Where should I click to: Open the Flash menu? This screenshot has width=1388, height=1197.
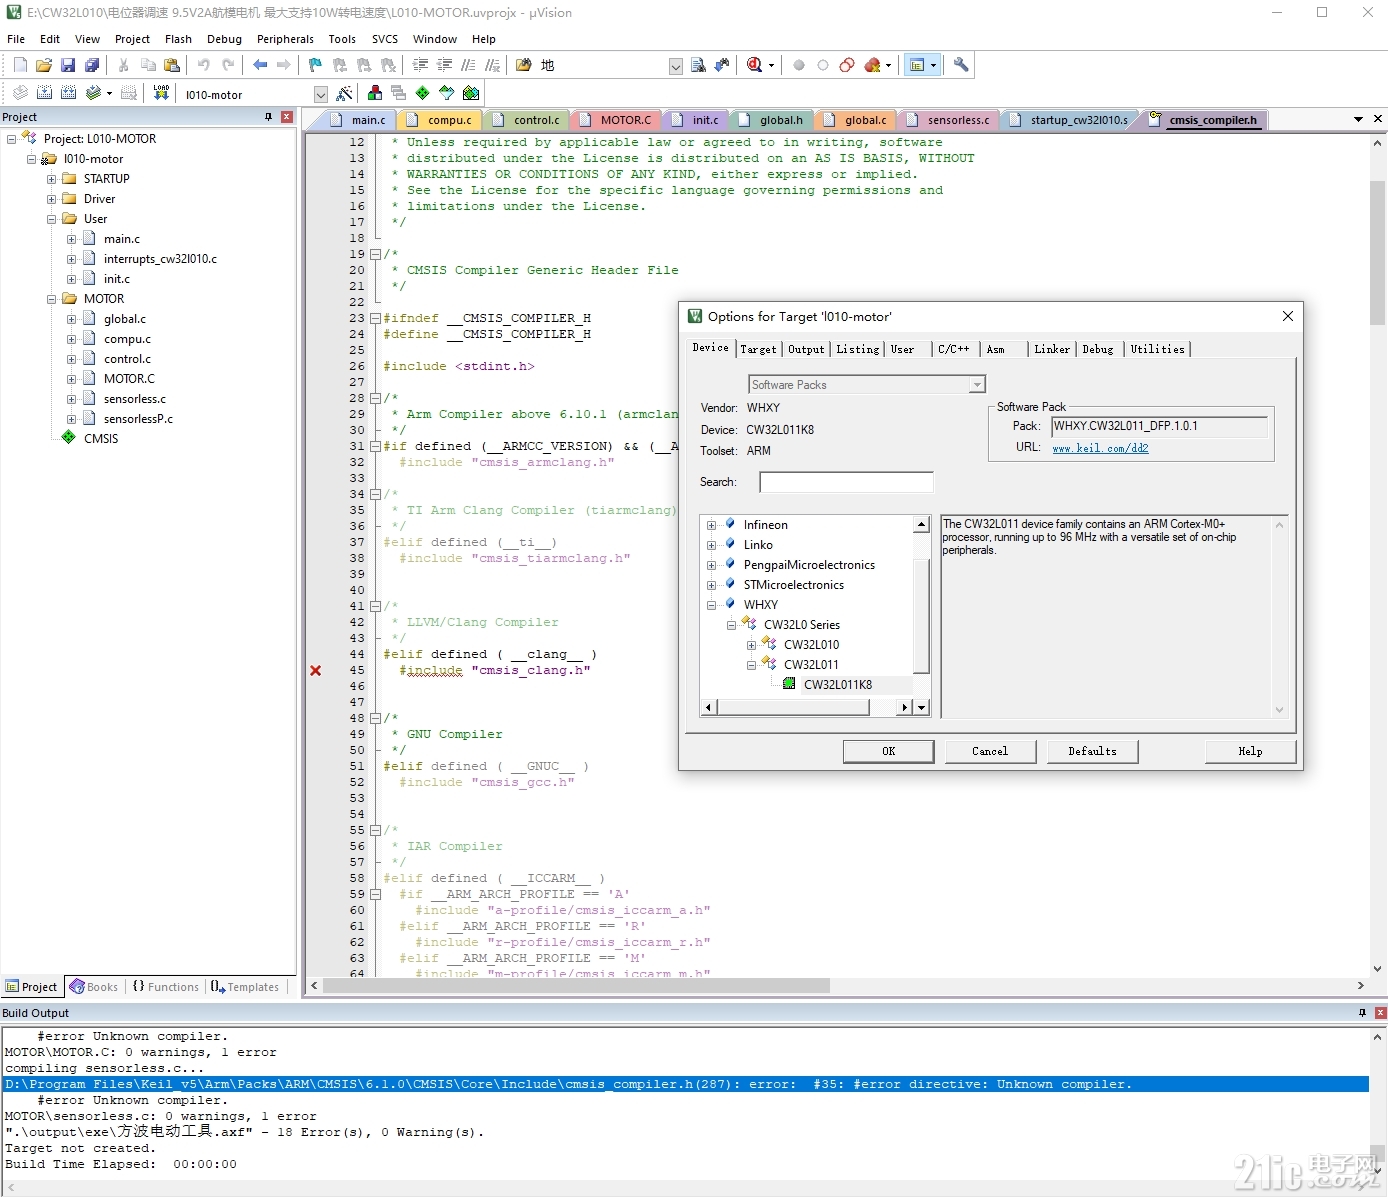coord(178,39)
